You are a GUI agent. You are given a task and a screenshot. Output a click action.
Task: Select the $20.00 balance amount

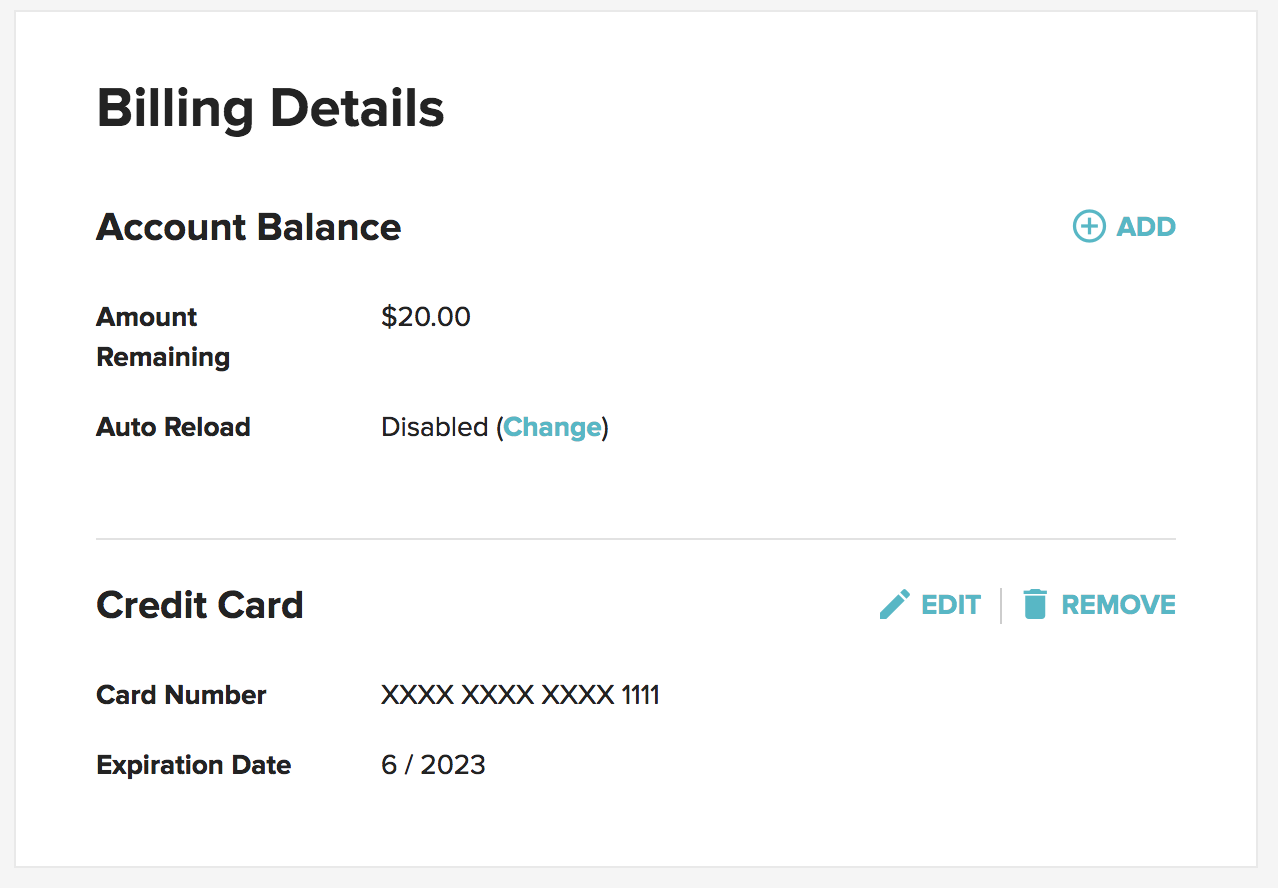(425, 318)
